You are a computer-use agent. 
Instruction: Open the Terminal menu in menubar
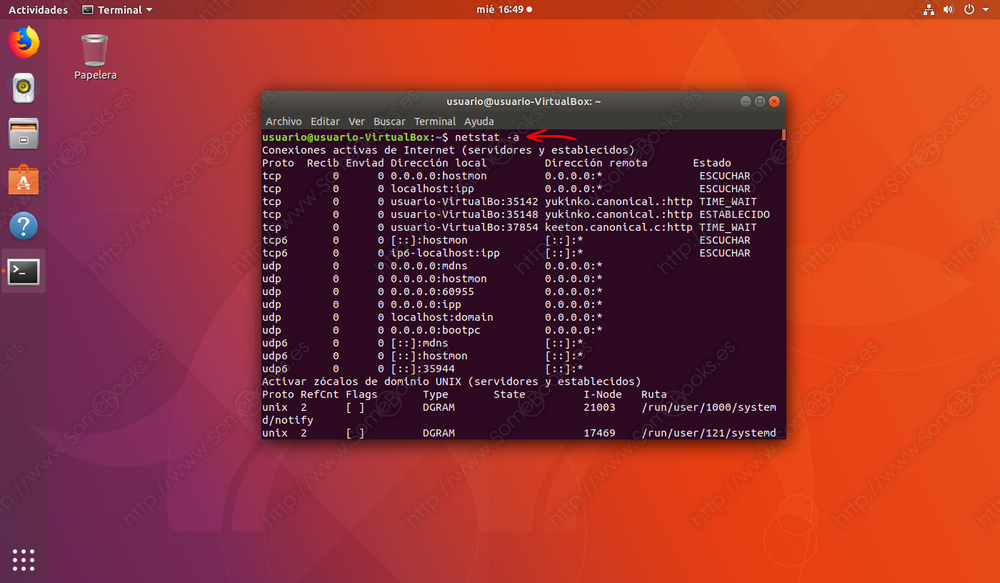tap(435, 121)
